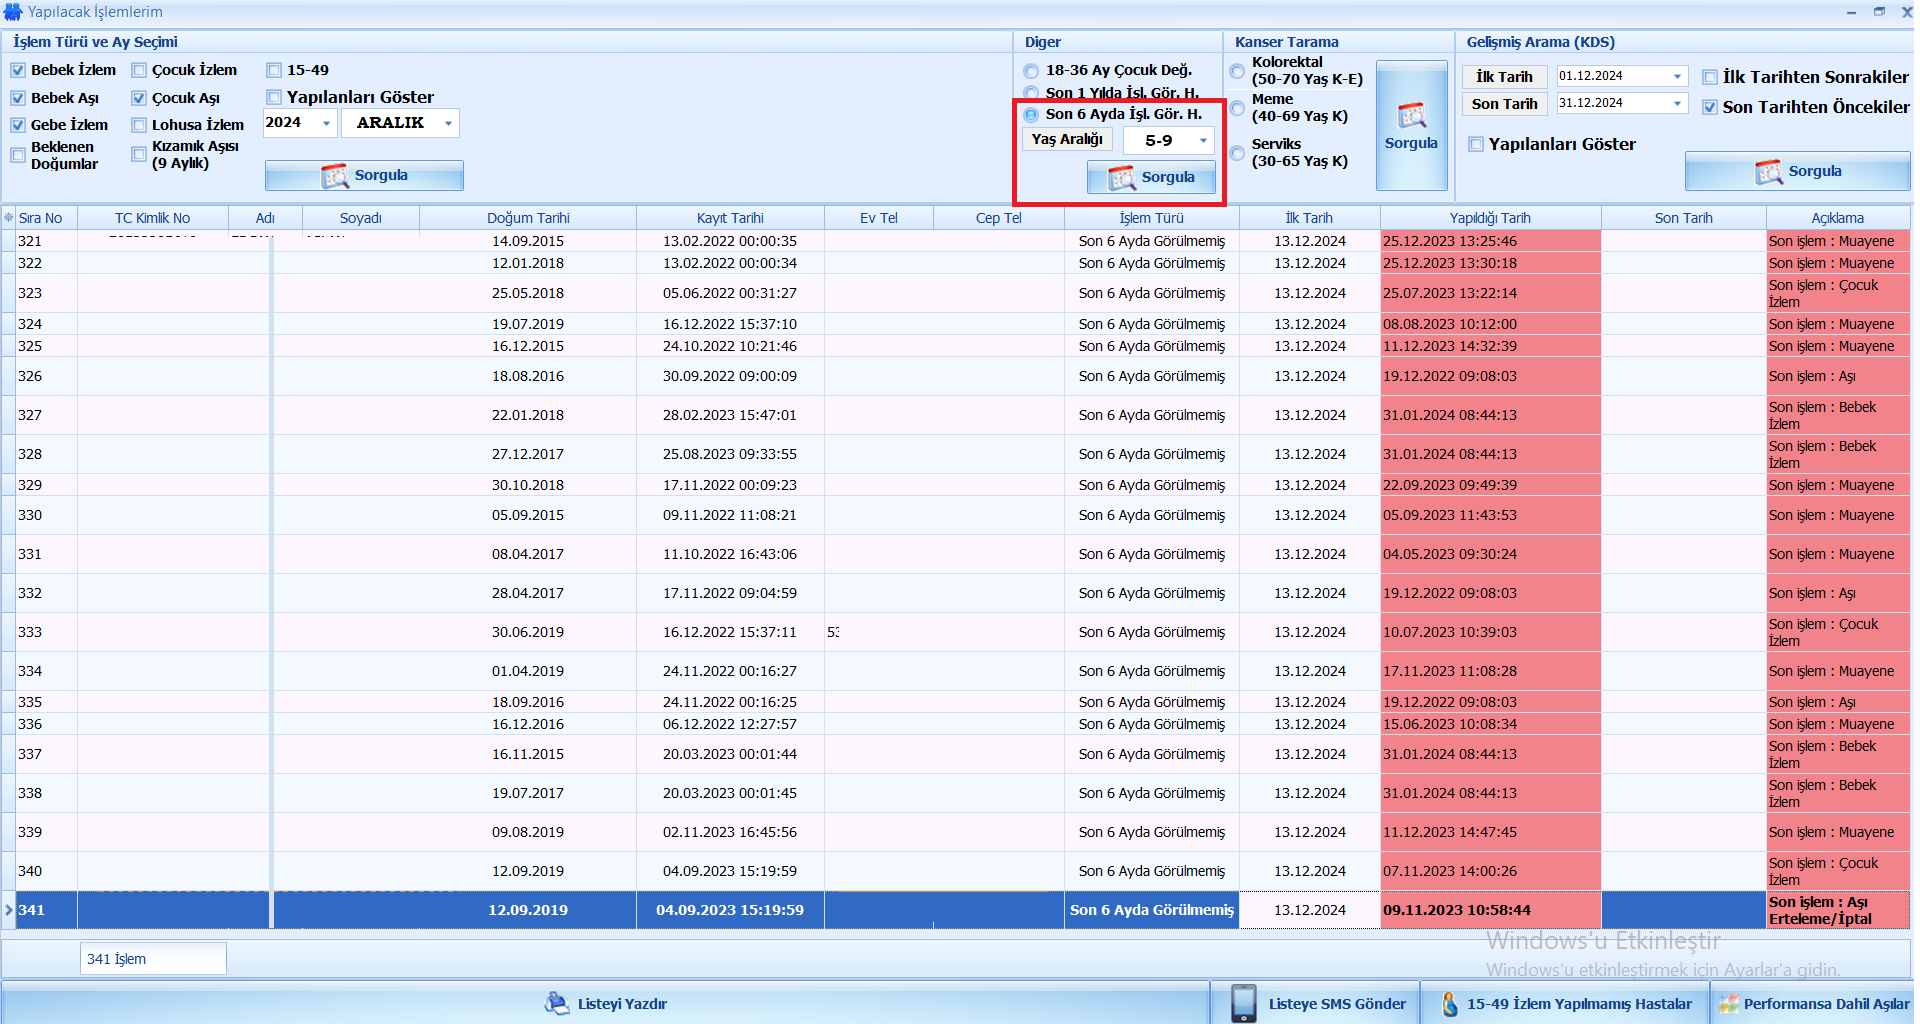Click the Sorgula button under İşlem Türü section
This screenshot has height=1024, width=1920.
tap(364, 175)
